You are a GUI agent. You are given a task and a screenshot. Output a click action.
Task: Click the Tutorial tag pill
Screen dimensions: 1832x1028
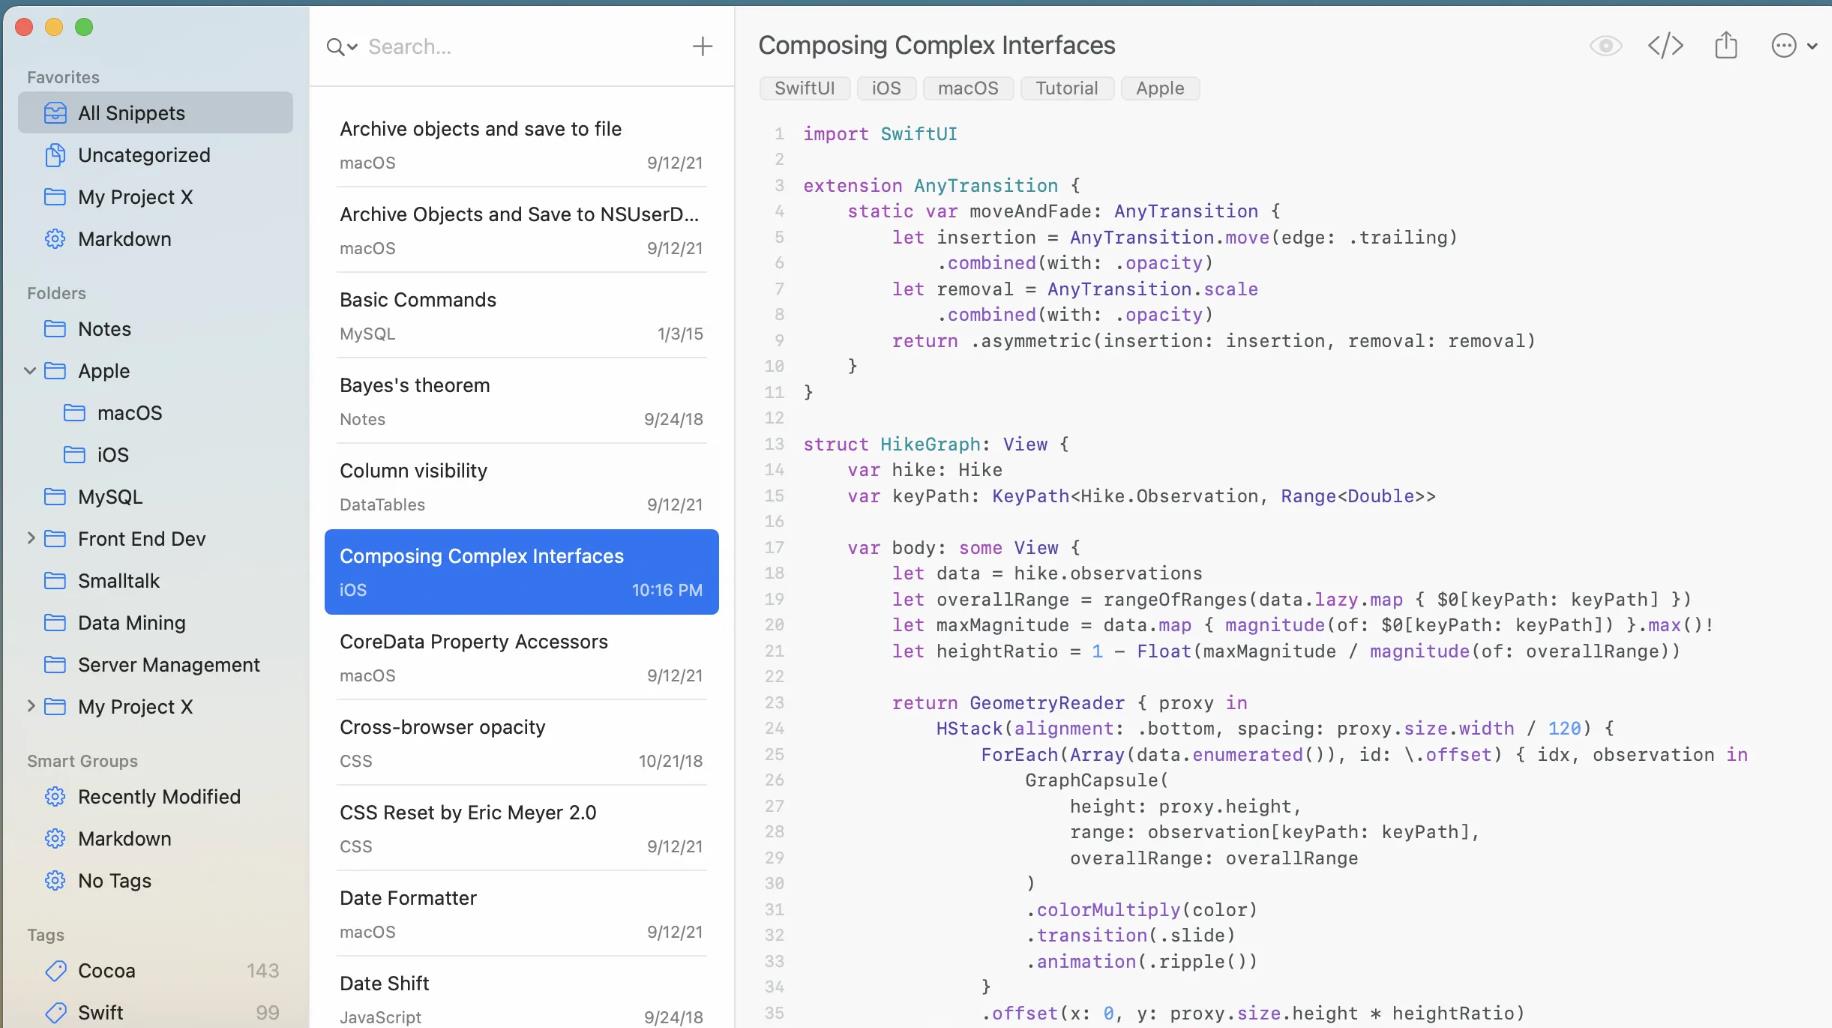point(1066,88)
